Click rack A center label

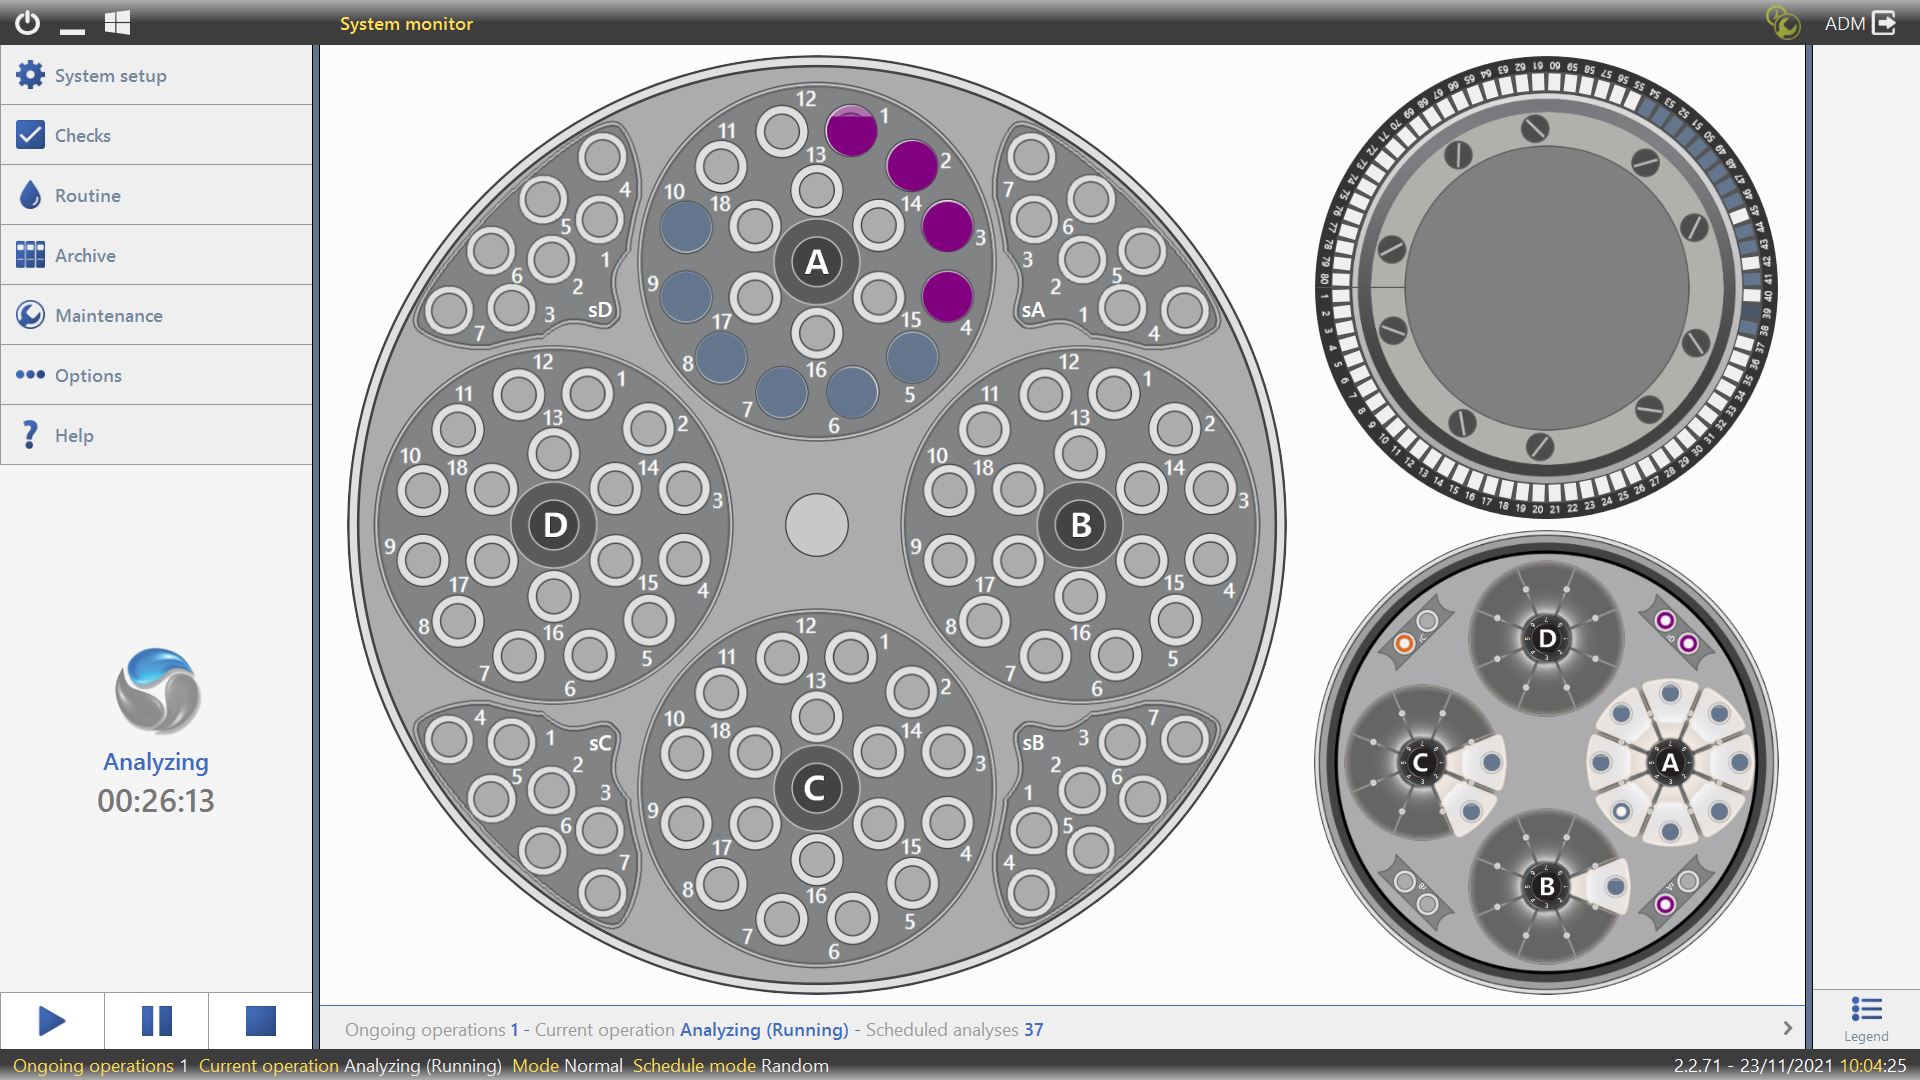(x=816, y=262)
